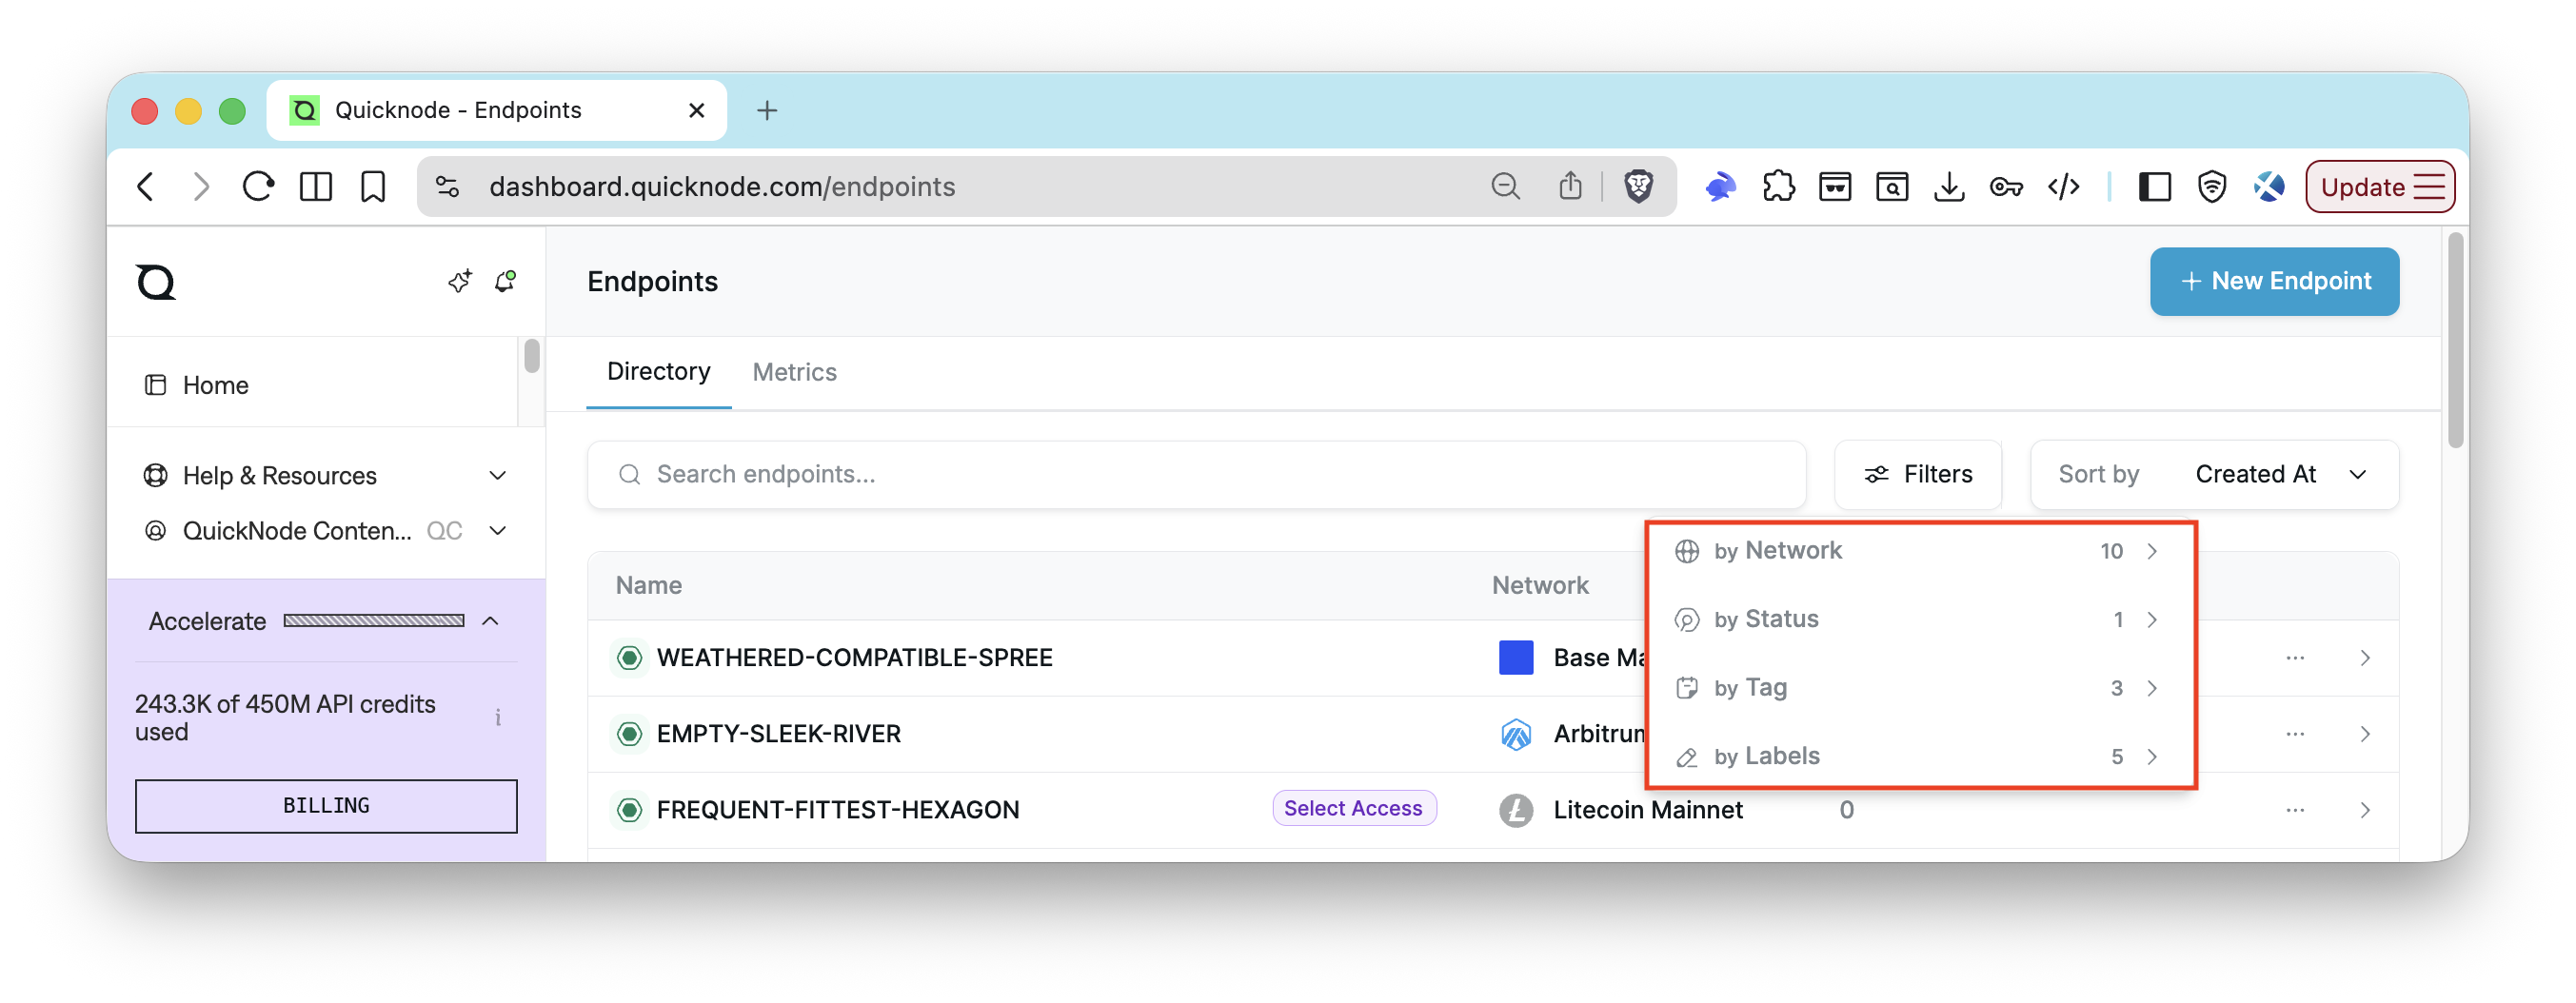
Task: Click the page search extension icon
Action: pyautogui.click(x=1892, y=186)
